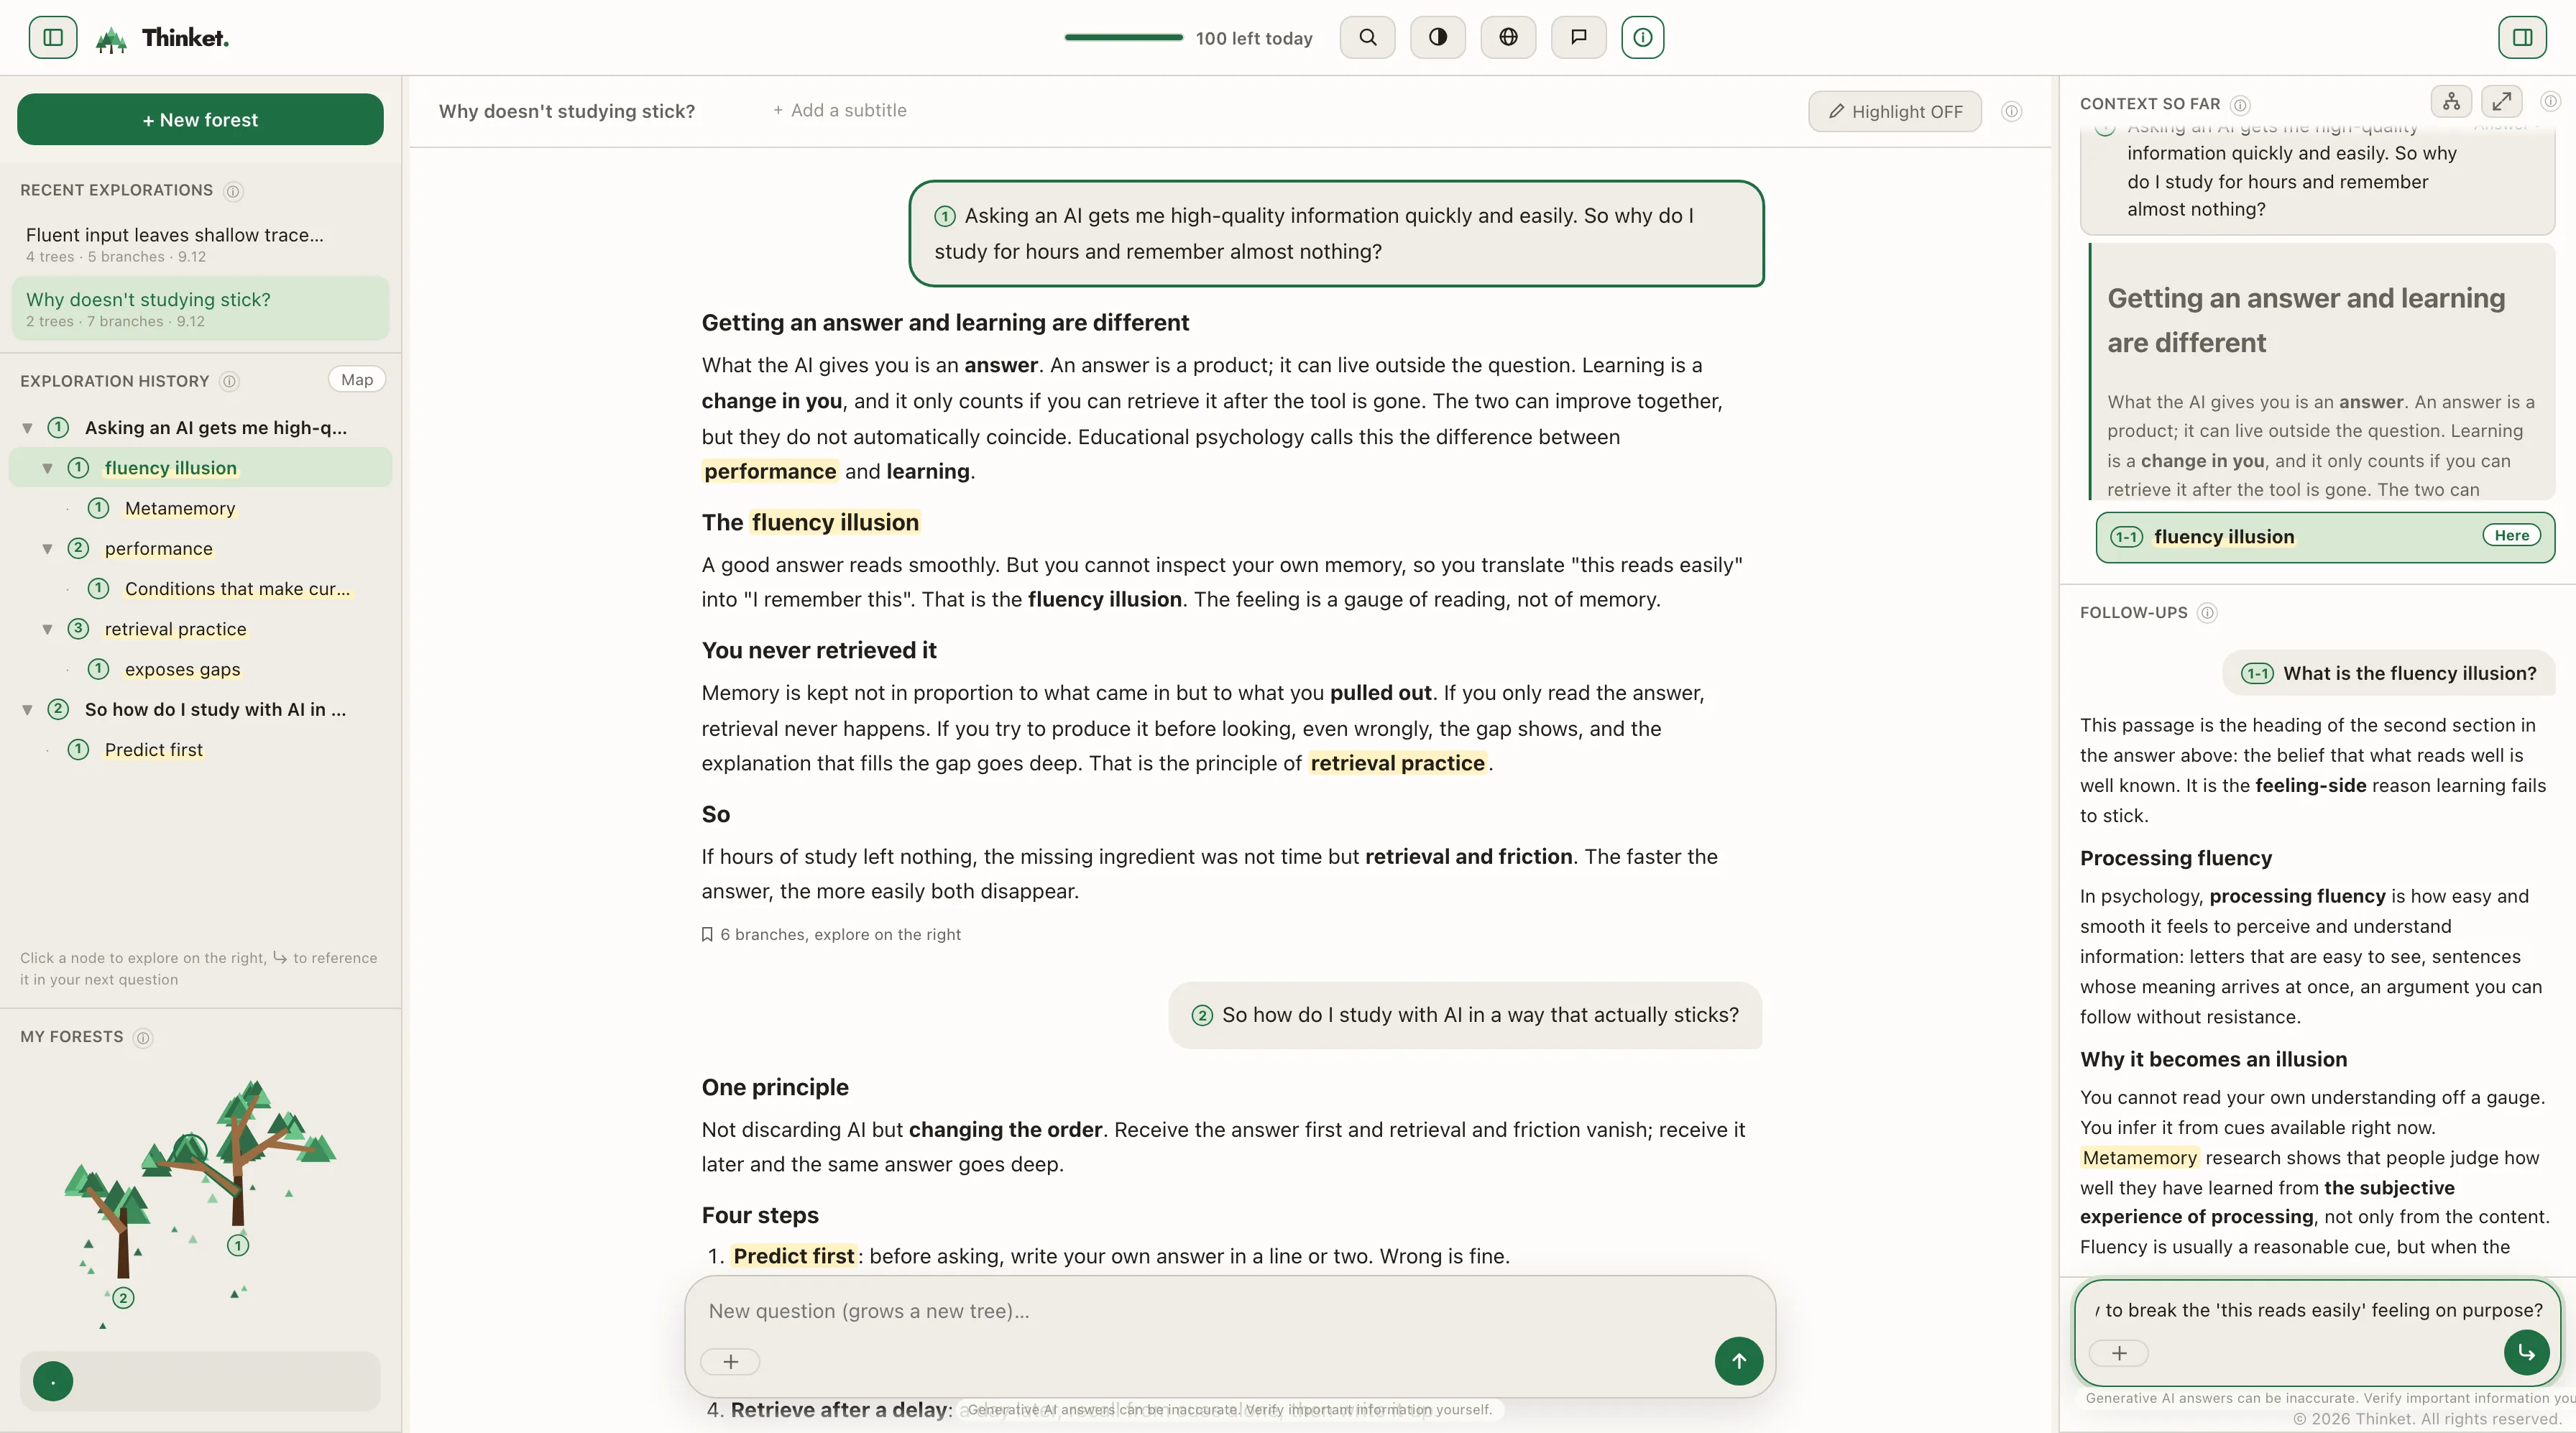
Task: Open the info circle icon in top bar
Action: (x=1643, y=38)
